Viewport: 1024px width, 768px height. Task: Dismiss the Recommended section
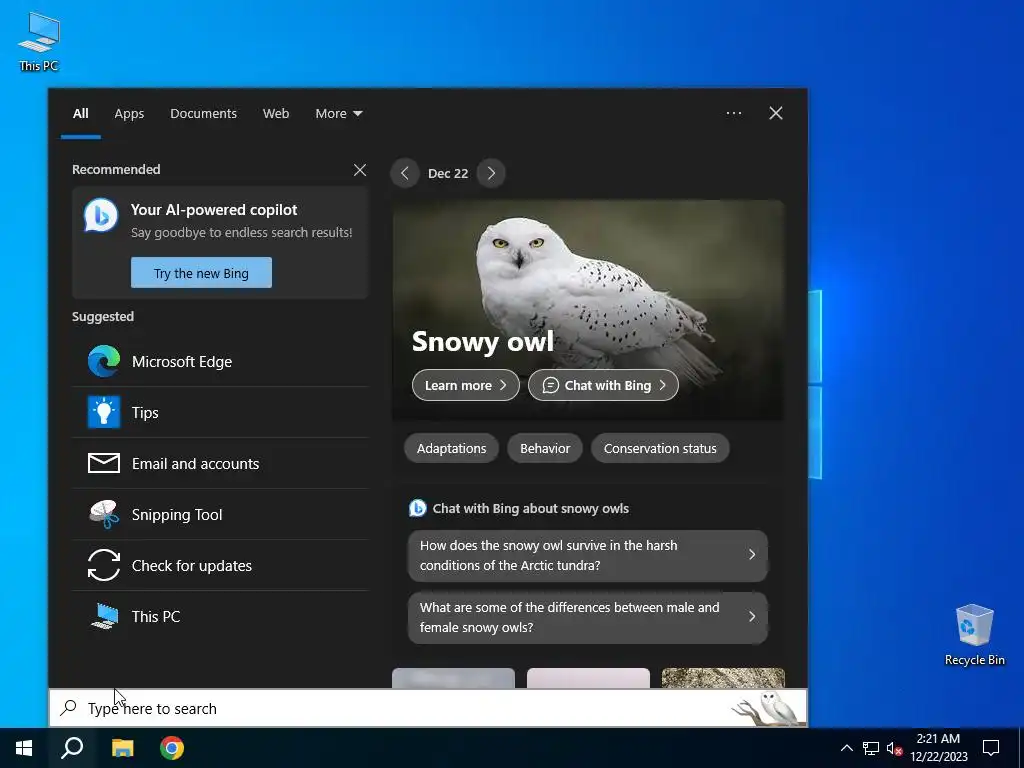tap(360, 170)
